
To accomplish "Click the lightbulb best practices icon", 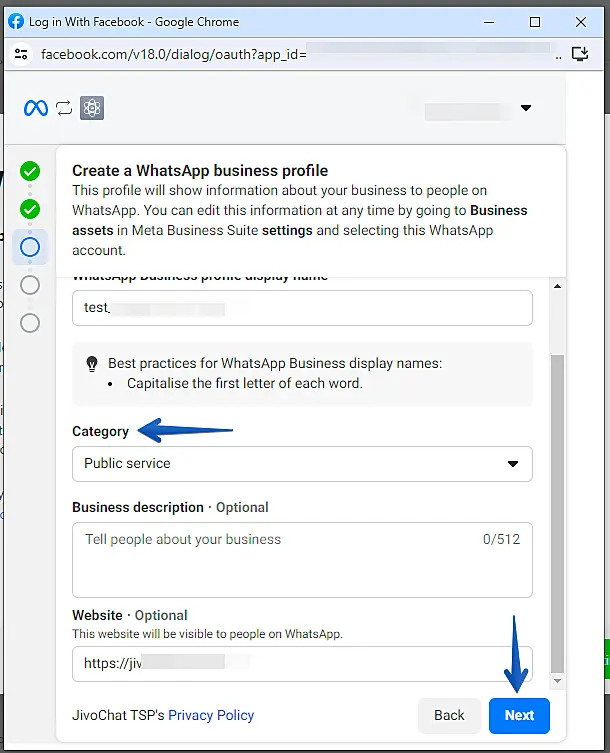I will point(93,363).
